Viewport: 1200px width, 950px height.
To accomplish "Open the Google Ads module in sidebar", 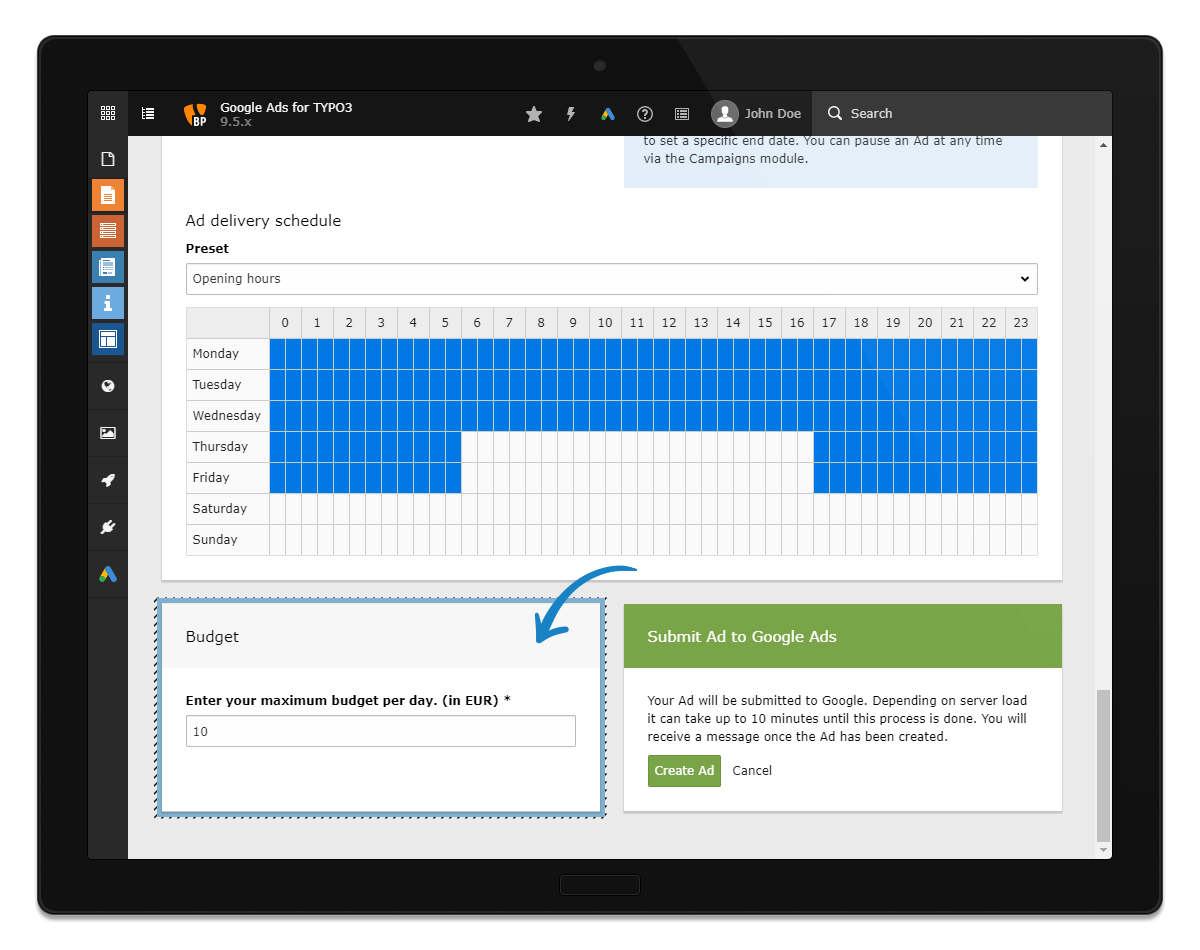I will coord(108,574).
